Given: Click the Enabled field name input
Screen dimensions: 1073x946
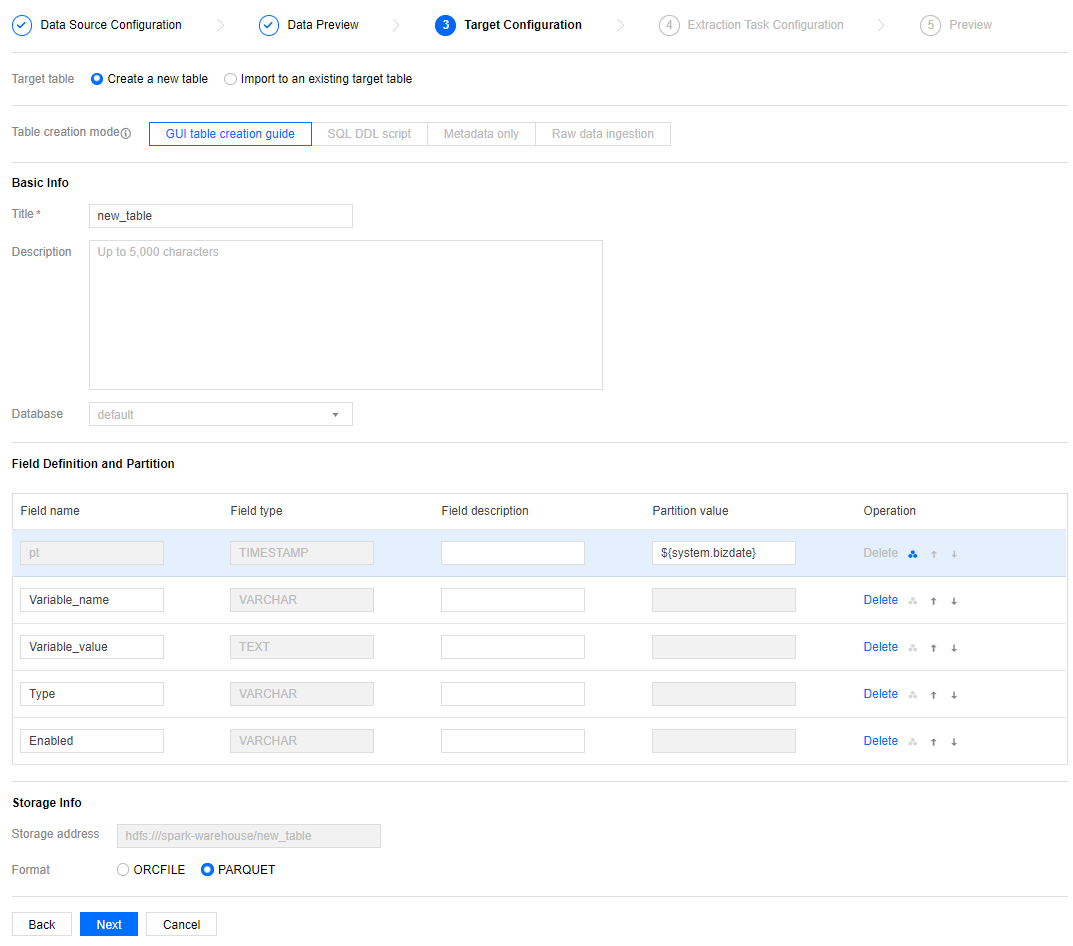Looking at the screenshot, I should 92,741.
